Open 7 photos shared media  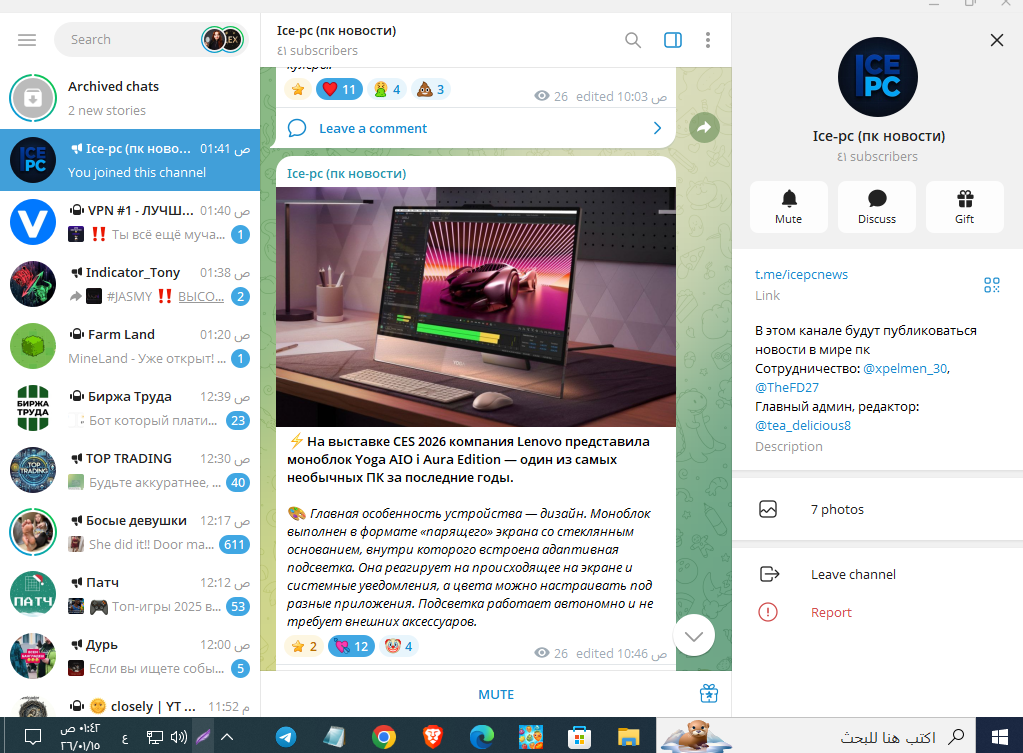(878, 509)
